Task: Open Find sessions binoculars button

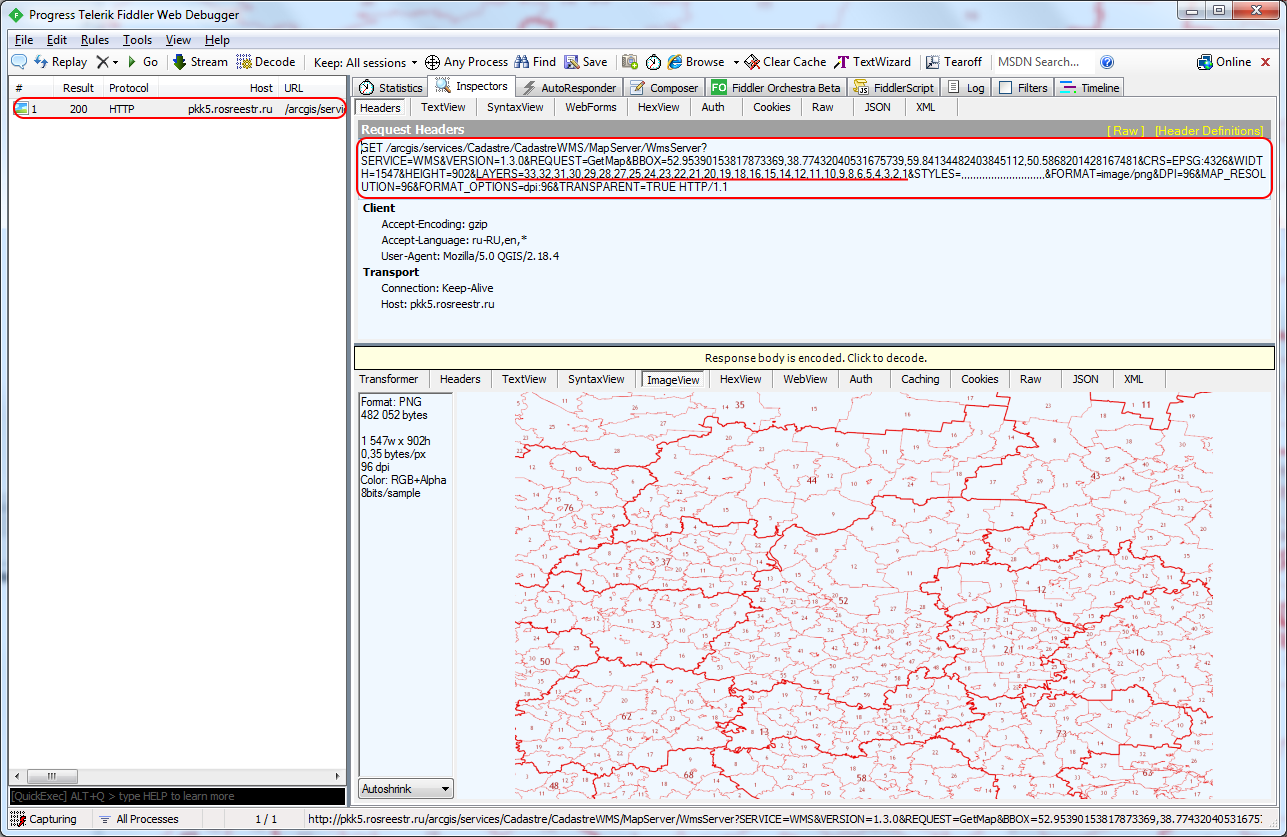Action: pos(535,62)
